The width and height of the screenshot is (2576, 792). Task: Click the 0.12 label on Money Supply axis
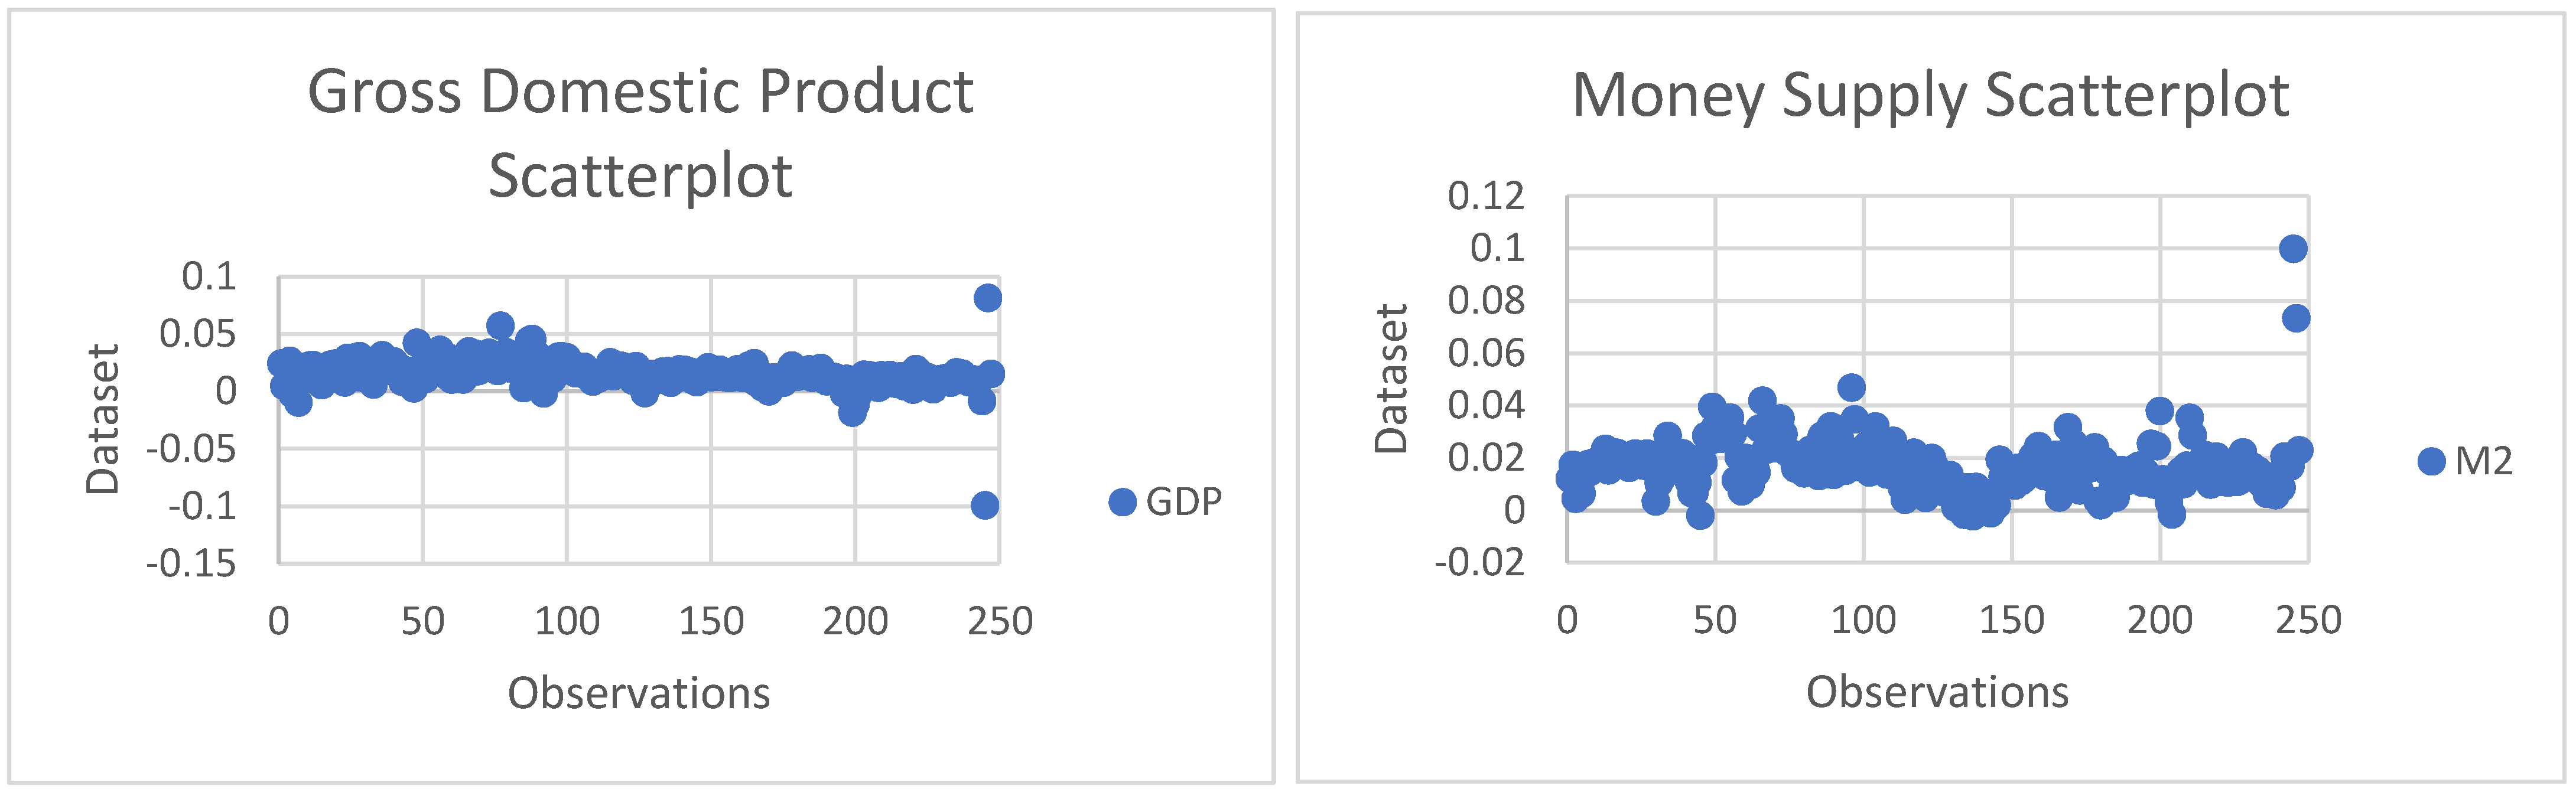click(1486, 196)
